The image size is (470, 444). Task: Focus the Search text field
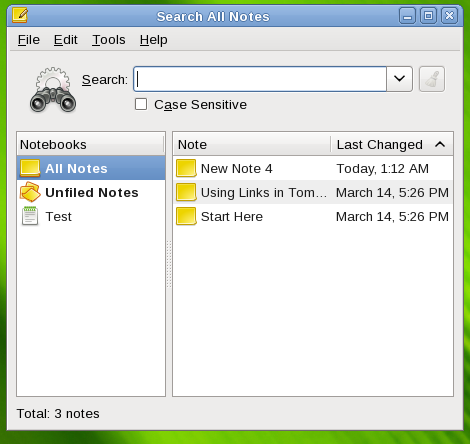point(260,79)
